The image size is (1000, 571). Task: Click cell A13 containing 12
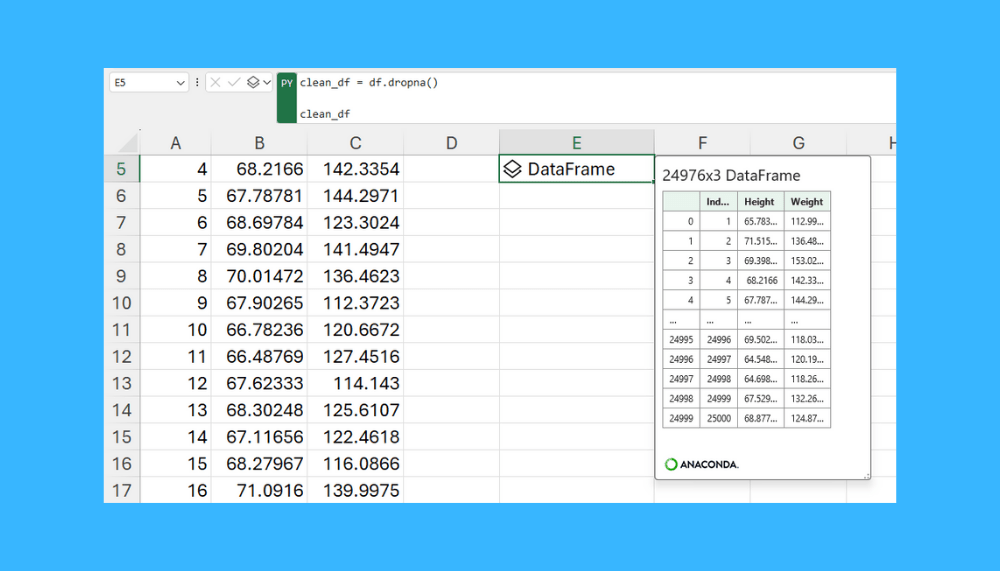coord(176,383)
